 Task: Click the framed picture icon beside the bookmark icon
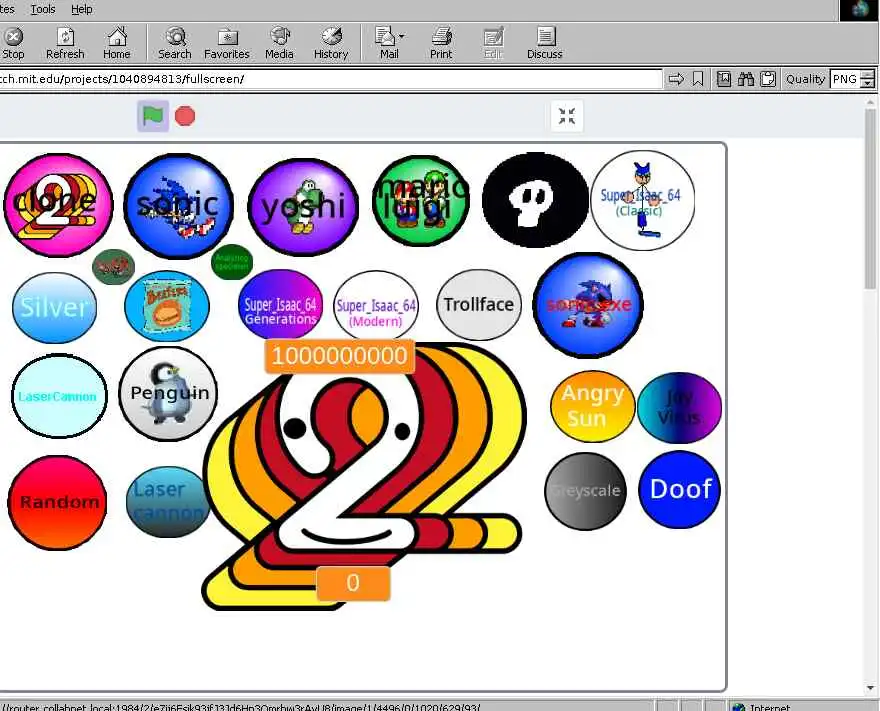(x=724, y=79)
